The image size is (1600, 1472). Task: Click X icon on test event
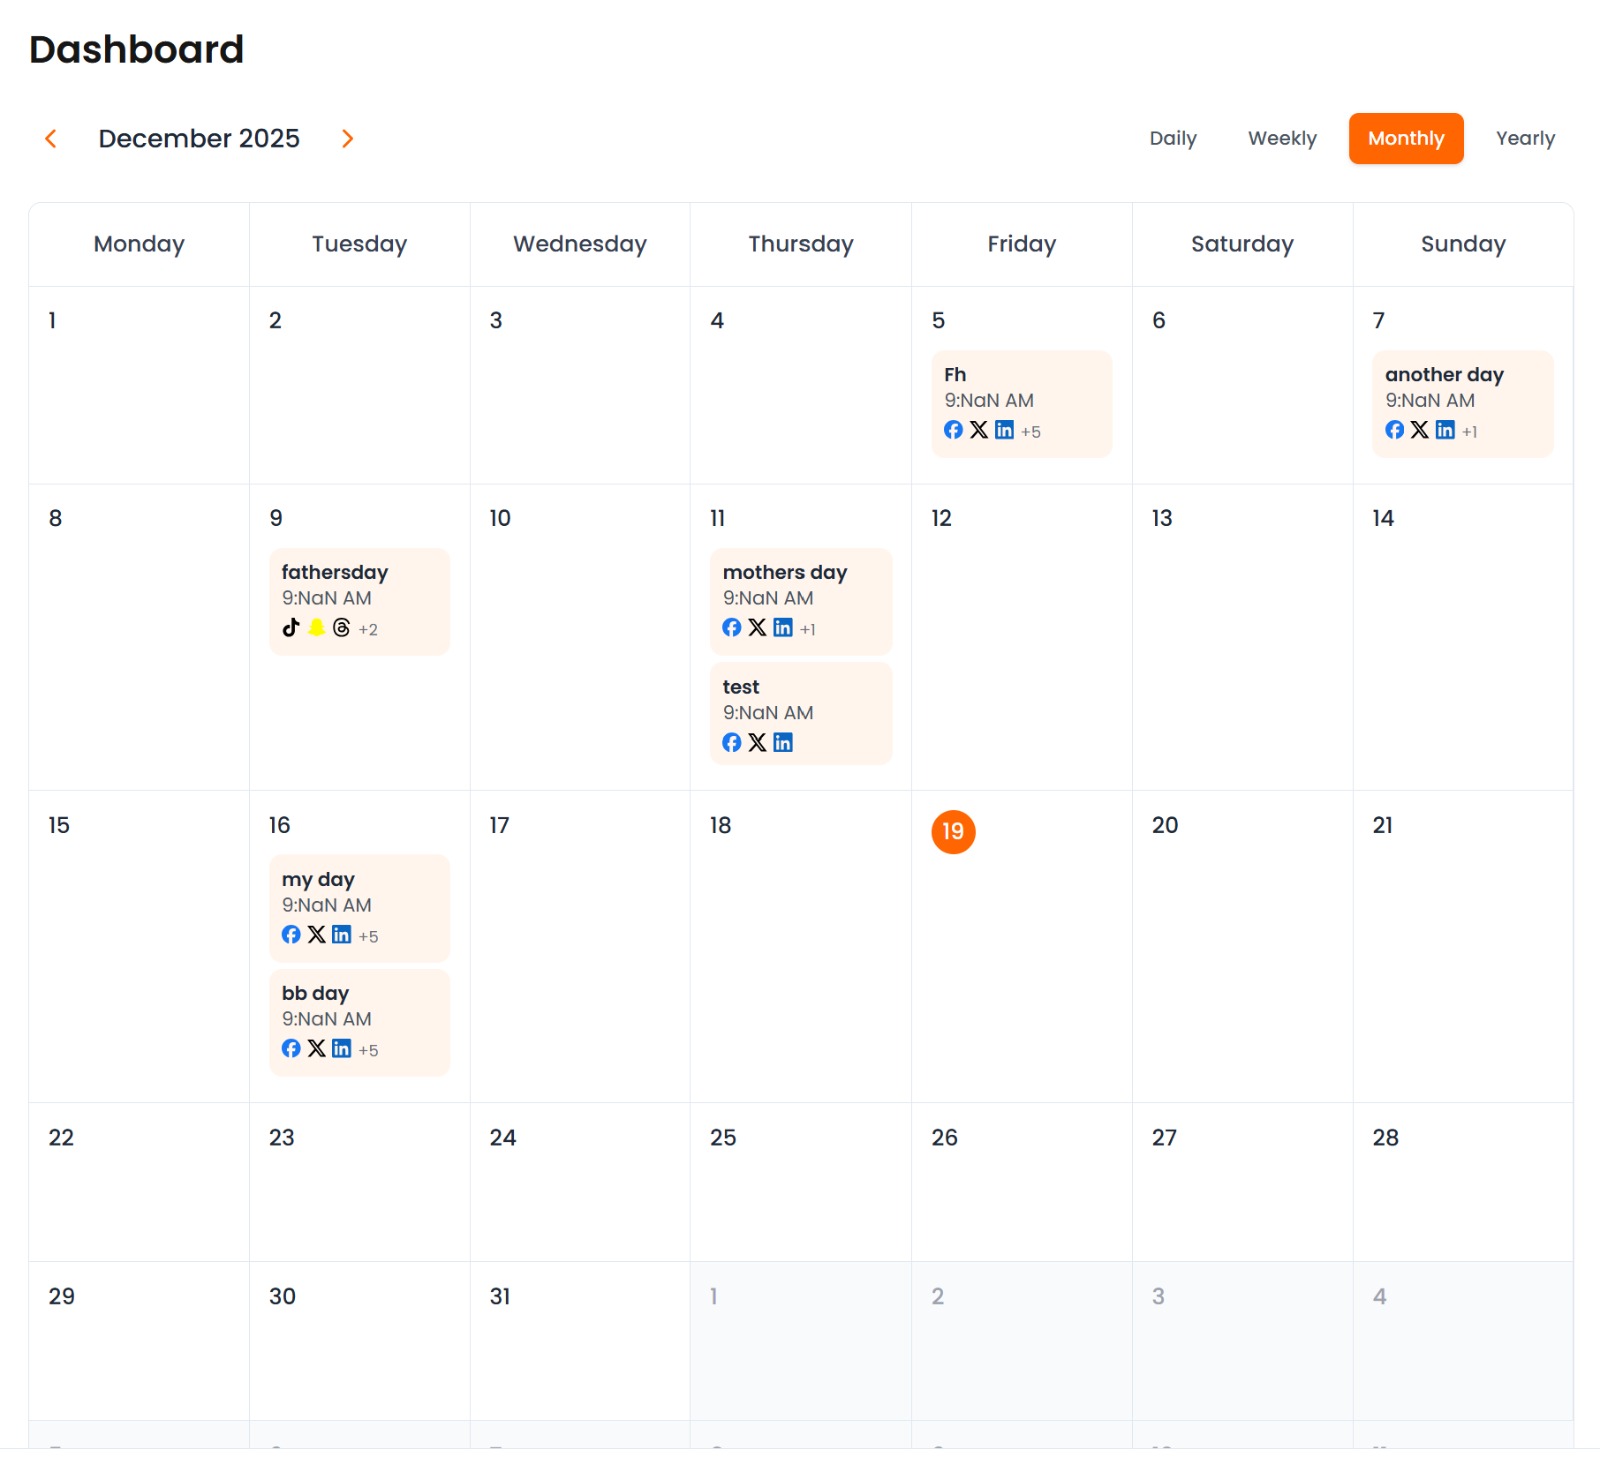757,742
